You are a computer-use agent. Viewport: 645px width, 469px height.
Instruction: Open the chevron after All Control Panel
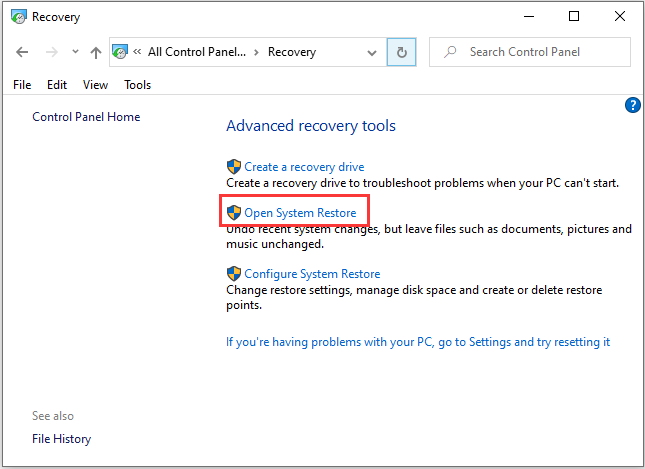(x=256, y=52)
